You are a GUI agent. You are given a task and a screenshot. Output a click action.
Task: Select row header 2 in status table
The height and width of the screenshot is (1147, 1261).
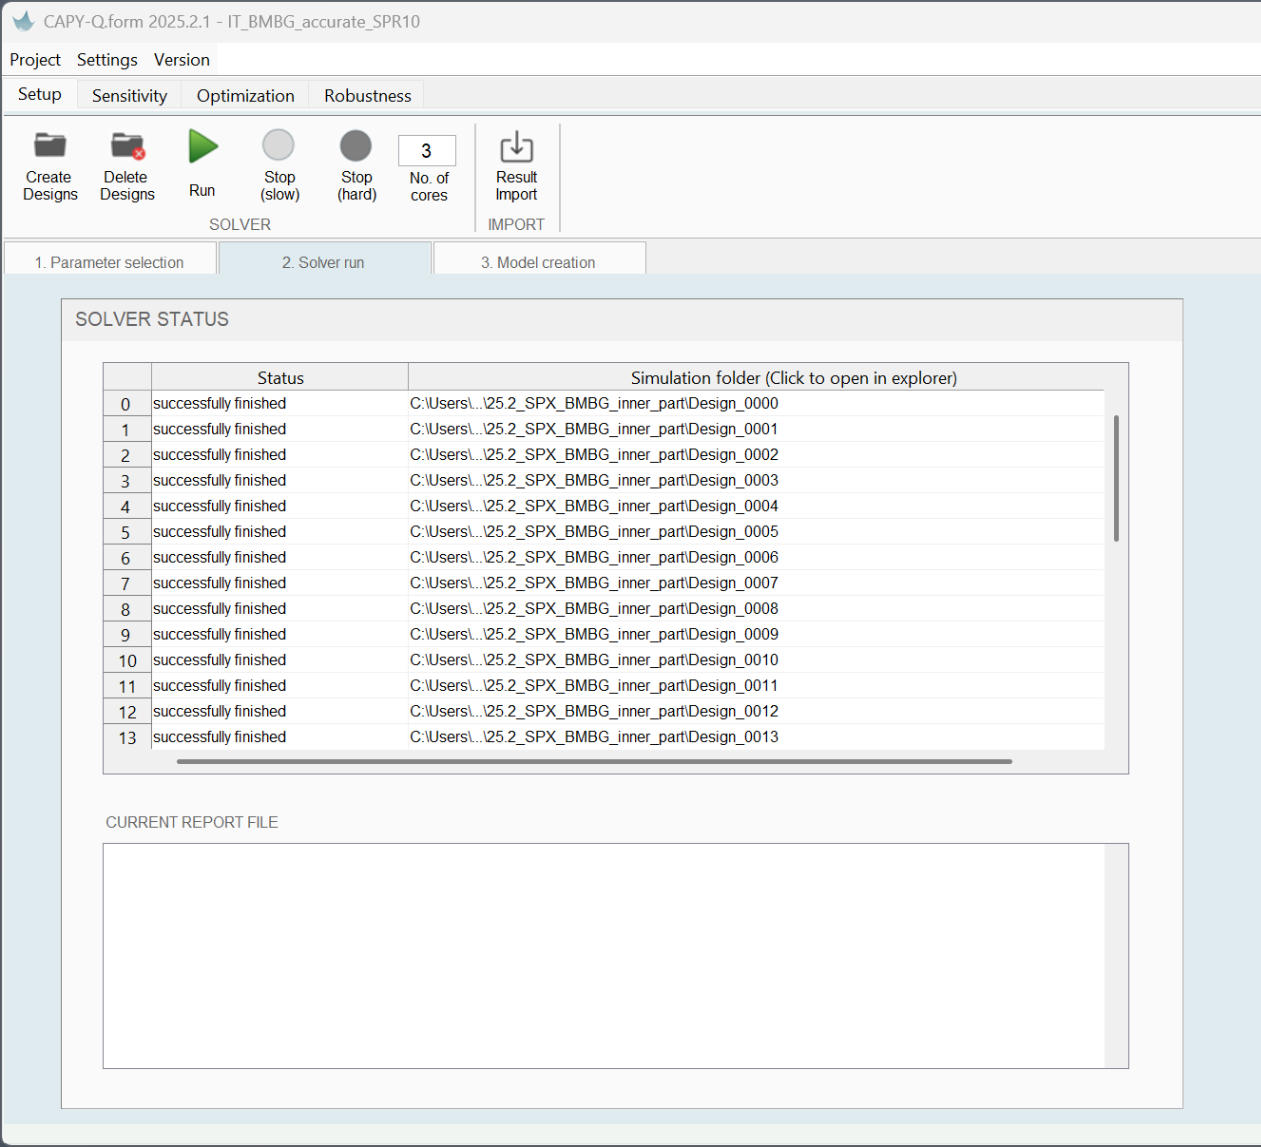tap(127, 455)
